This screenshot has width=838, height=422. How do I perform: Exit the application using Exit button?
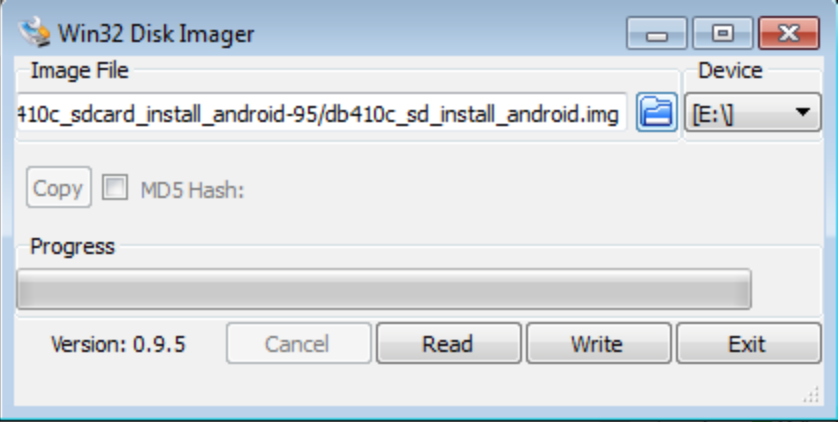[749, 343]
